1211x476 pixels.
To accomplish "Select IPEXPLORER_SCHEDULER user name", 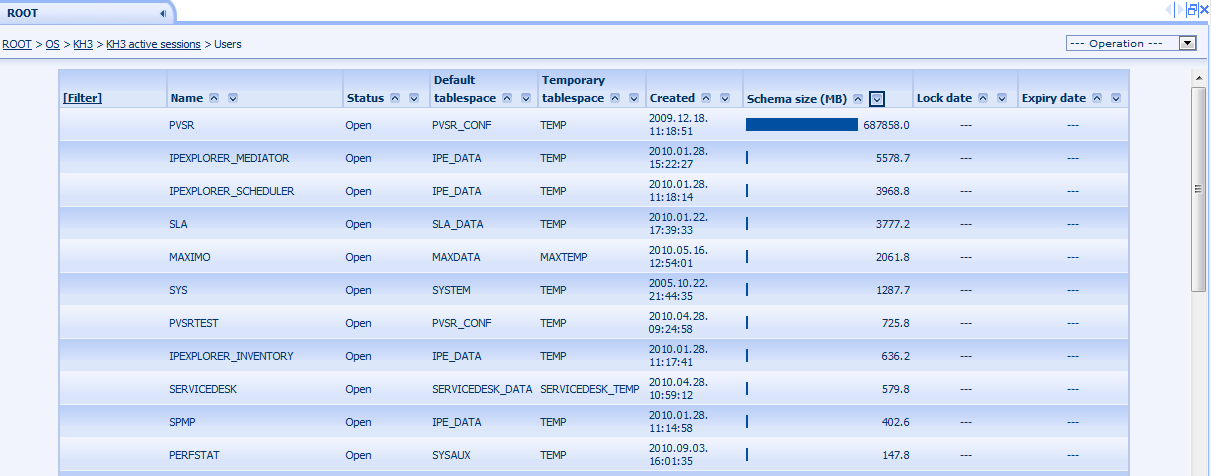I will pos(232,191).
